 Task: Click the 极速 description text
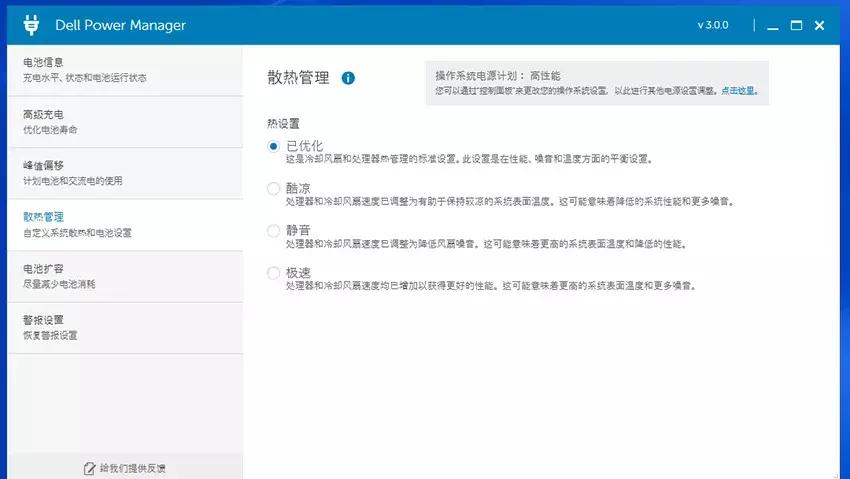pos(491,286)
